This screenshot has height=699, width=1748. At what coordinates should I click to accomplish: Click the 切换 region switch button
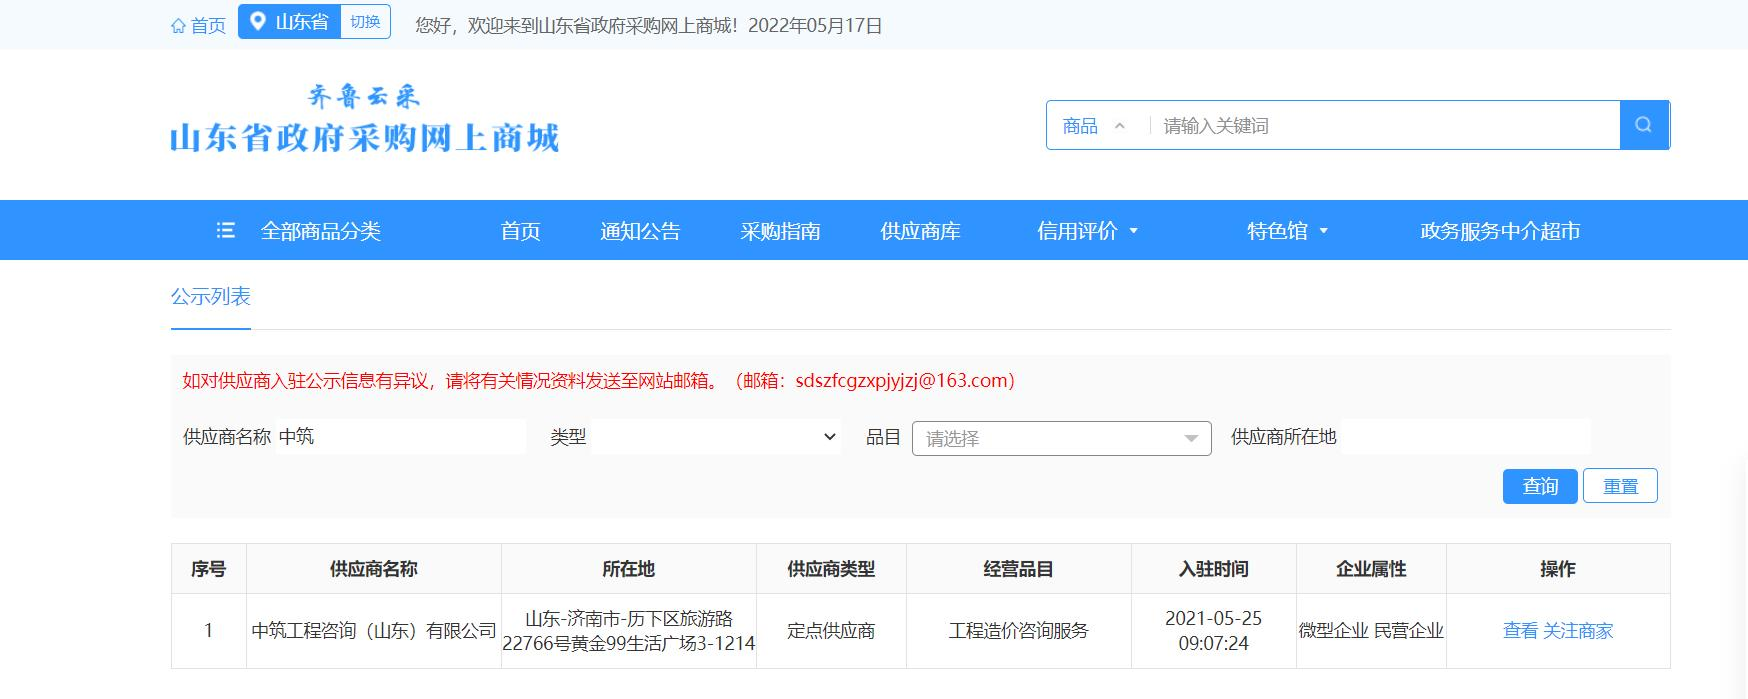pos(365,22)
